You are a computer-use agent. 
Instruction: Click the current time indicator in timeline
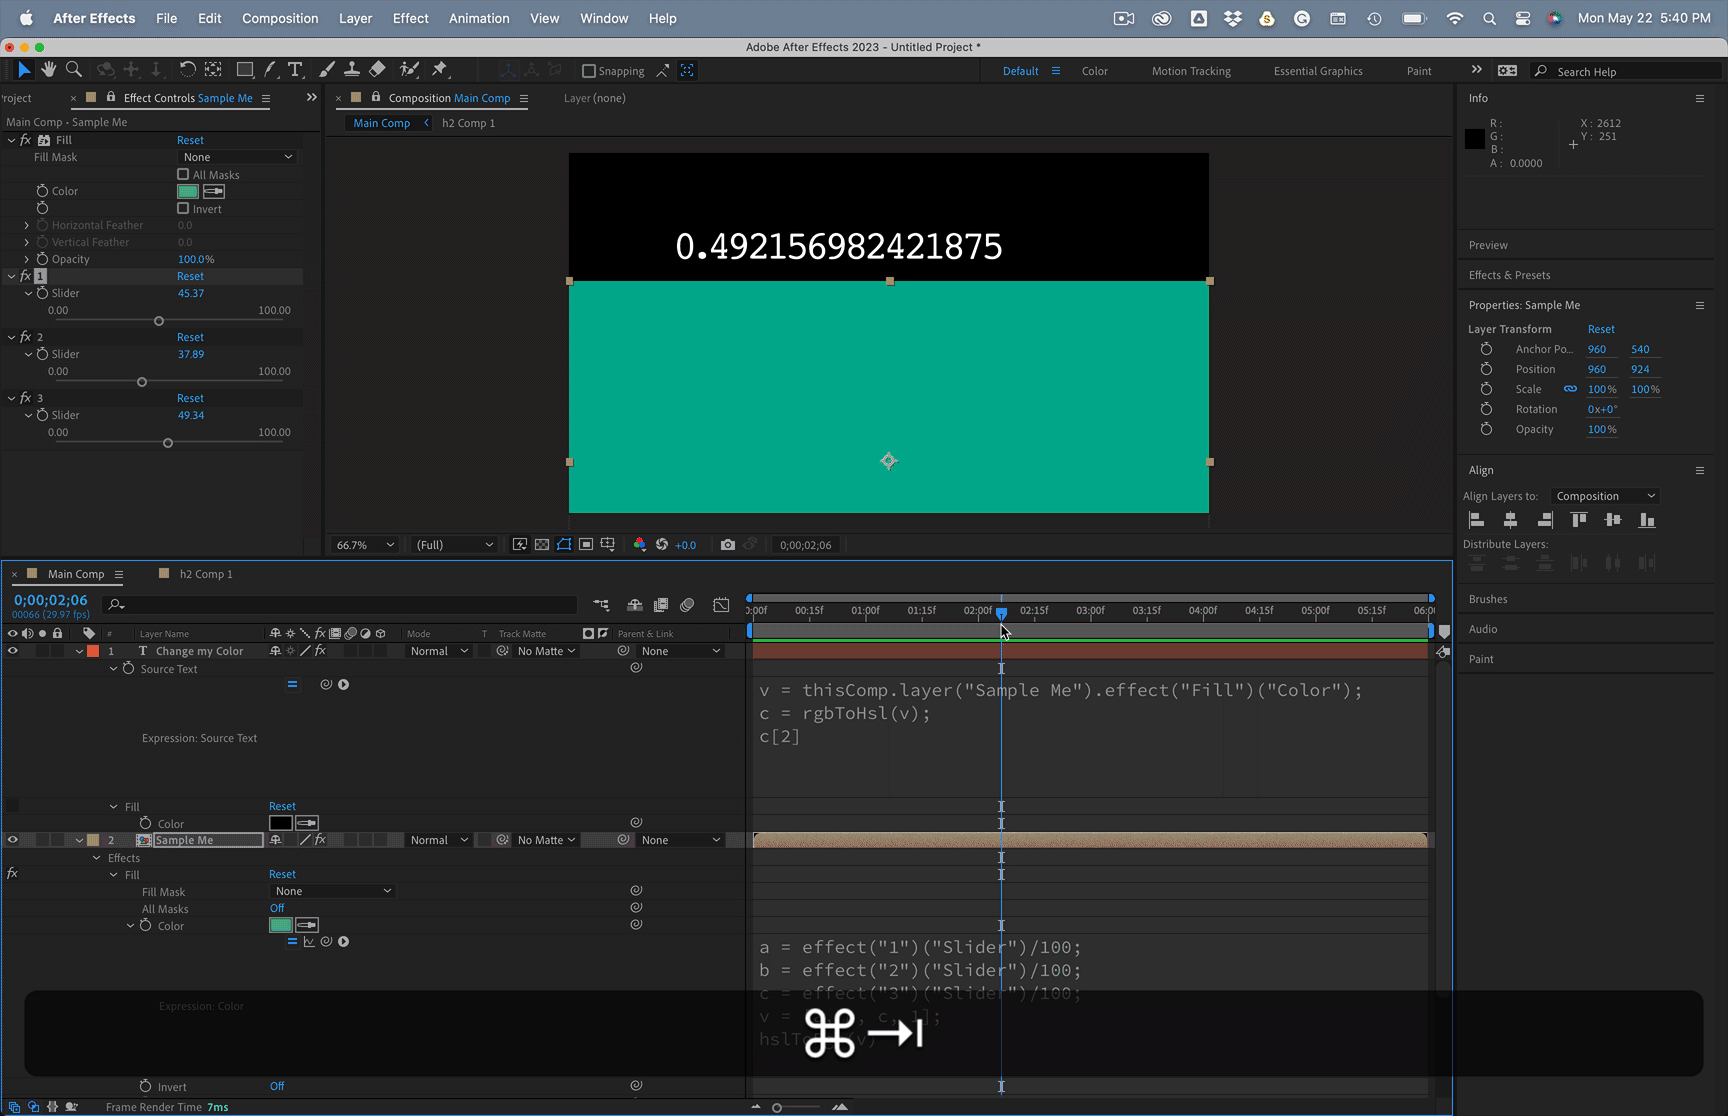point(1001,613)
